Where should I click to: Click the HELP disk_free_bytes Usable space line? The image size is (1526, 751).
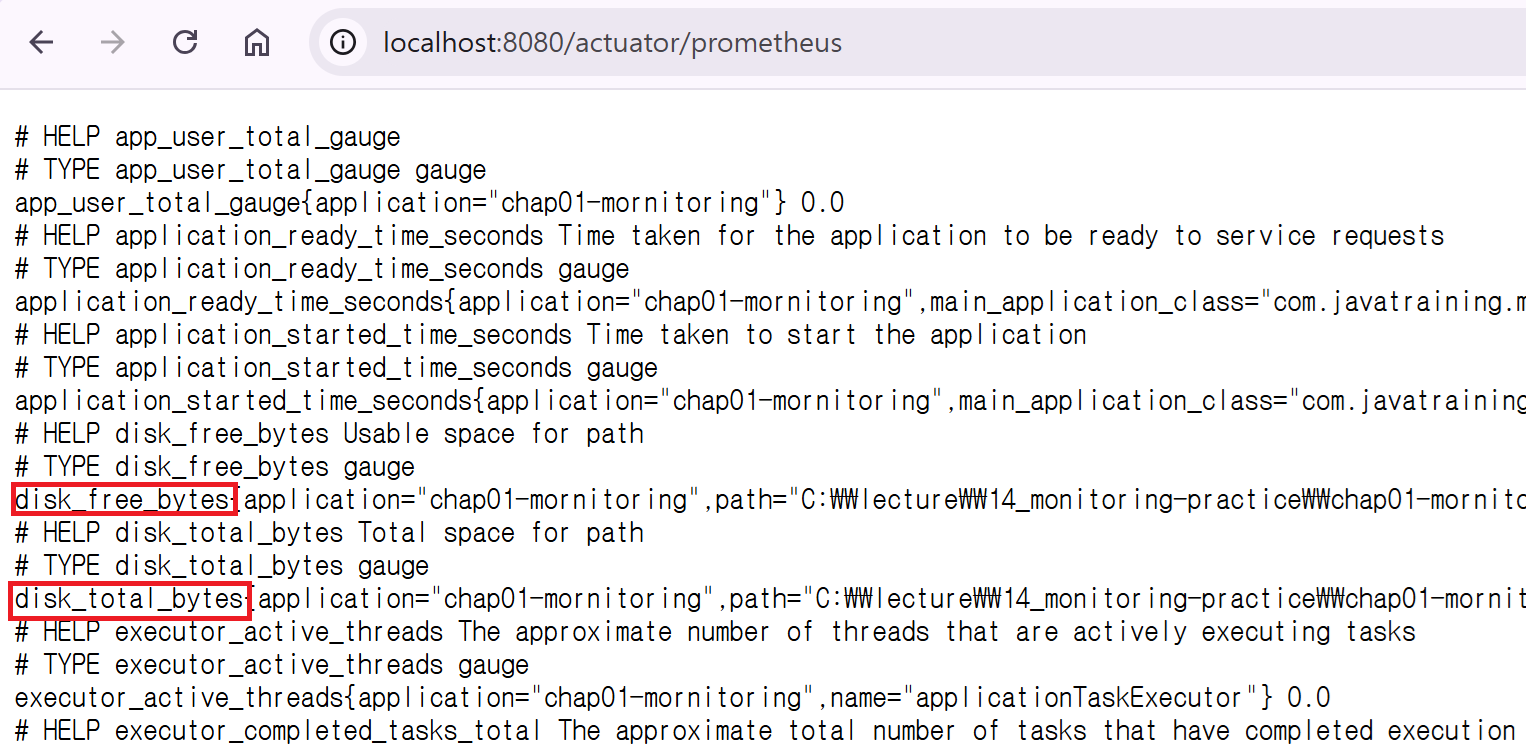click(329, 434)
